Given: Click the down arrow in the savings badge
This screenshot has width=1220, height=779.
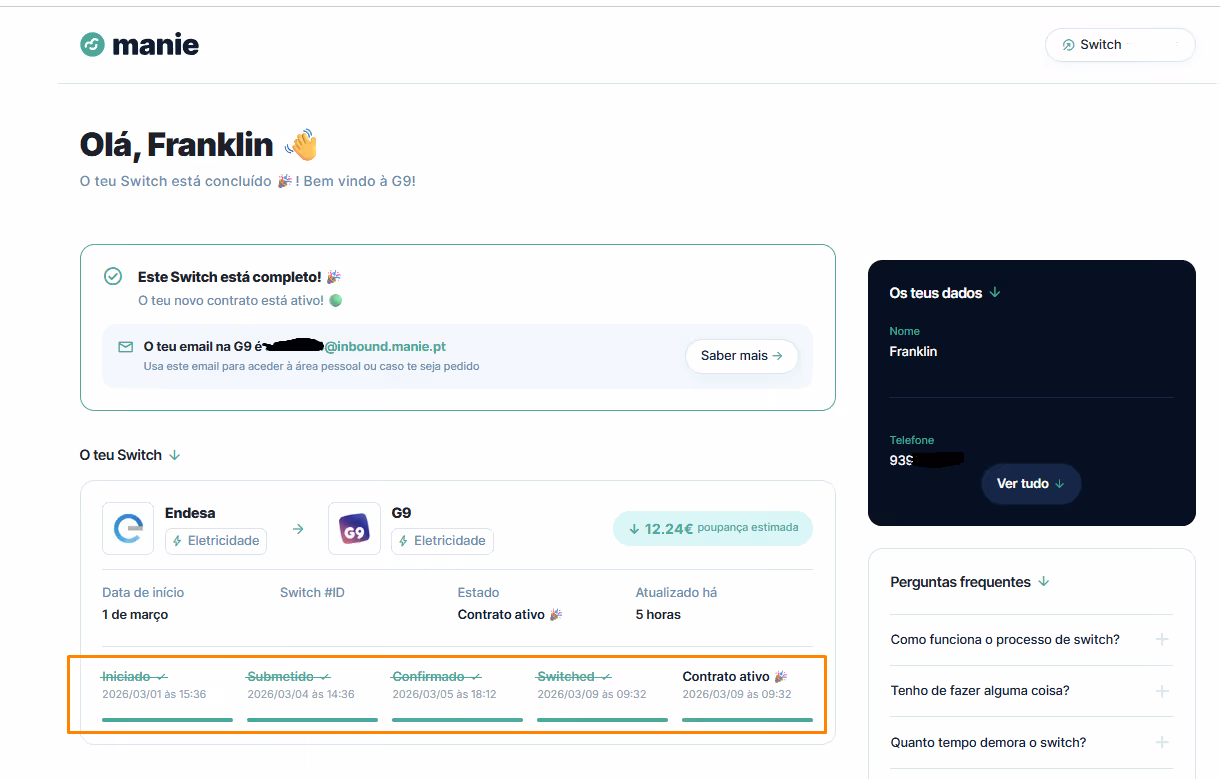Looking at the screenshot, I should [x=634, y=529].
